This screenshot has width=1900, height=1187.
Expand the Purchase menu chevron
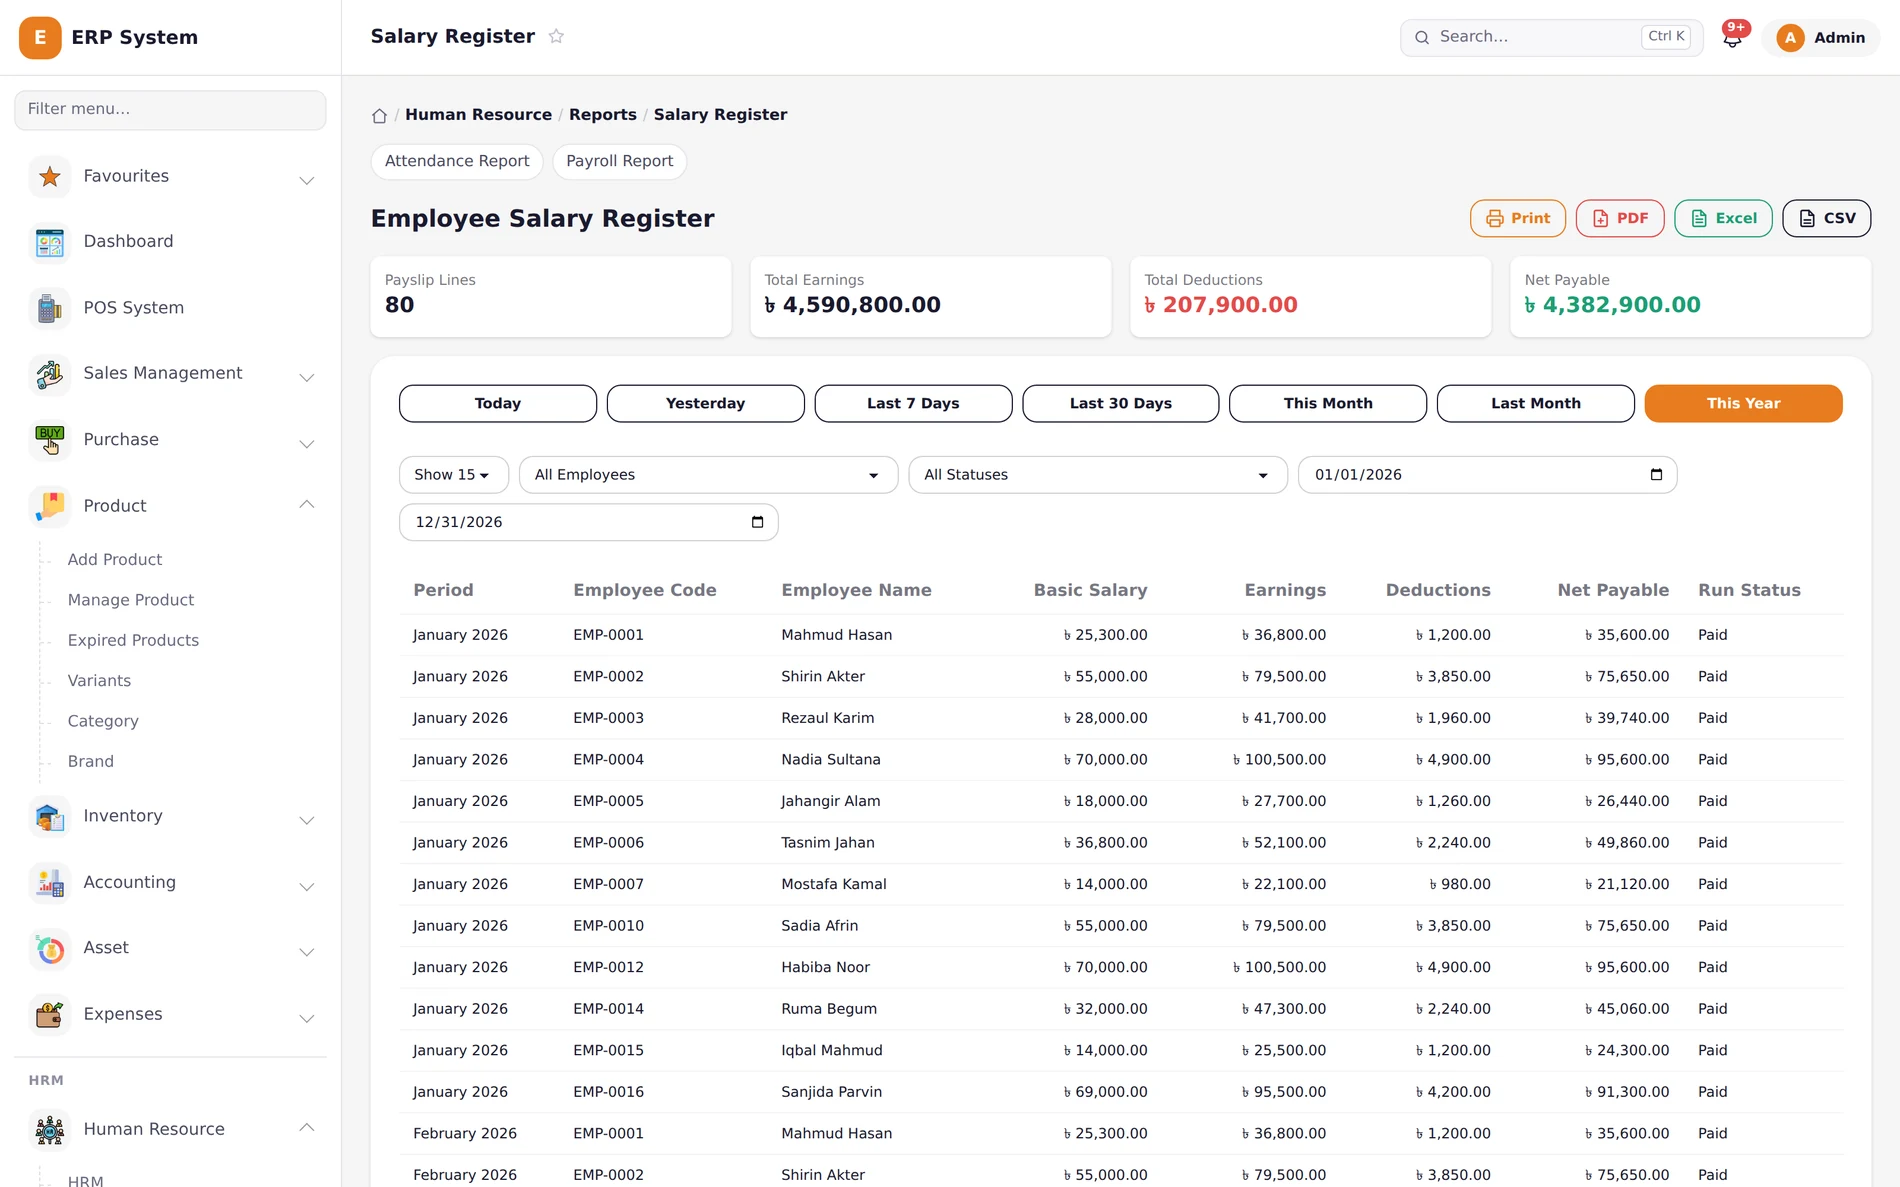(307, 444)
